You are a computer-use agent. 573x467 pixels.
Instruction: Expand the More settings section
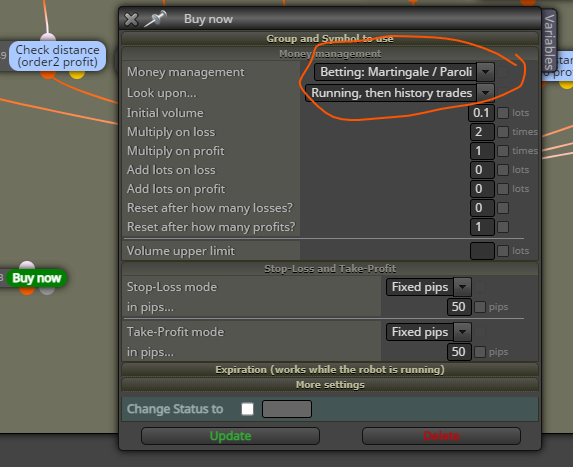[x=330, y=385]
